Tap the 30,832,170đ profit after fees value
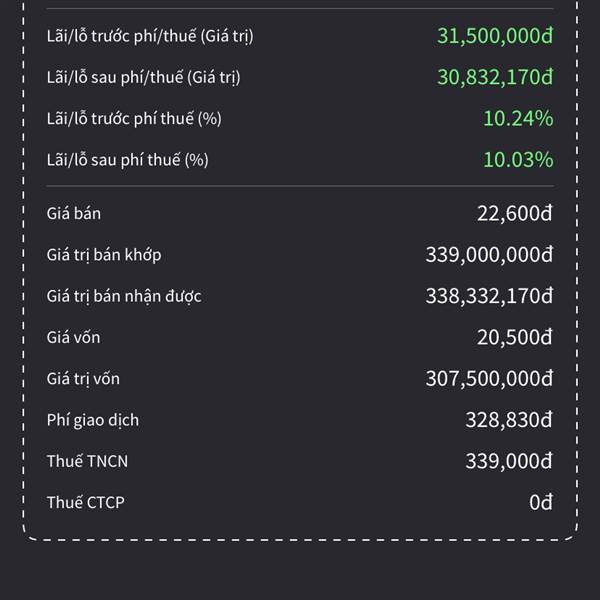The height and width of the screenshot is (600, 600). click(x=495, y=77)
